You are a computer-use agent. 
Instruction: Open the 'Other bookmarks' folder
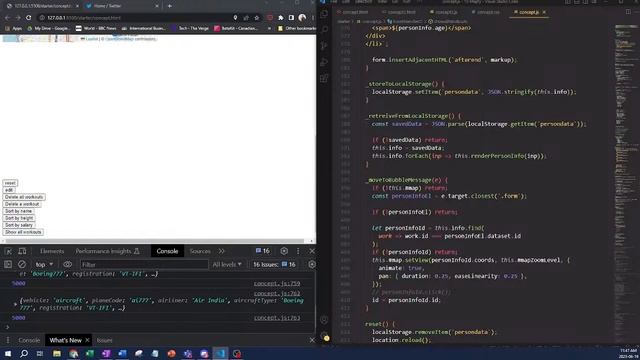click(297, 28)
